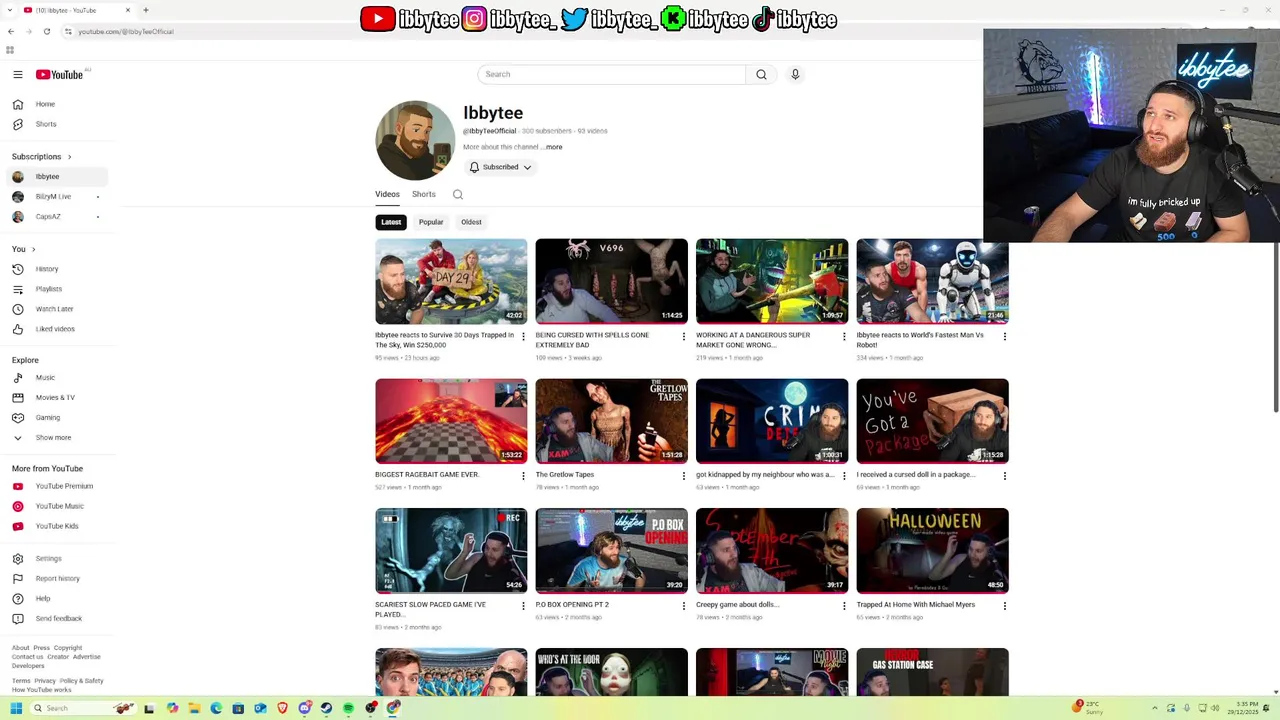
Task: Open the Privacy footer link
Action: click(x=45, y=681)
